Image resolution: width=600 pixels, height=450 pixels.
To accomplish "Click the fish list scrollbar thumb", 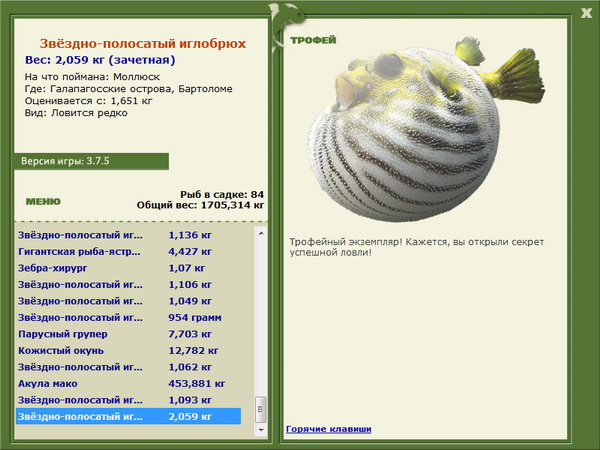I will pyautogui.click(x=261, y=409).
